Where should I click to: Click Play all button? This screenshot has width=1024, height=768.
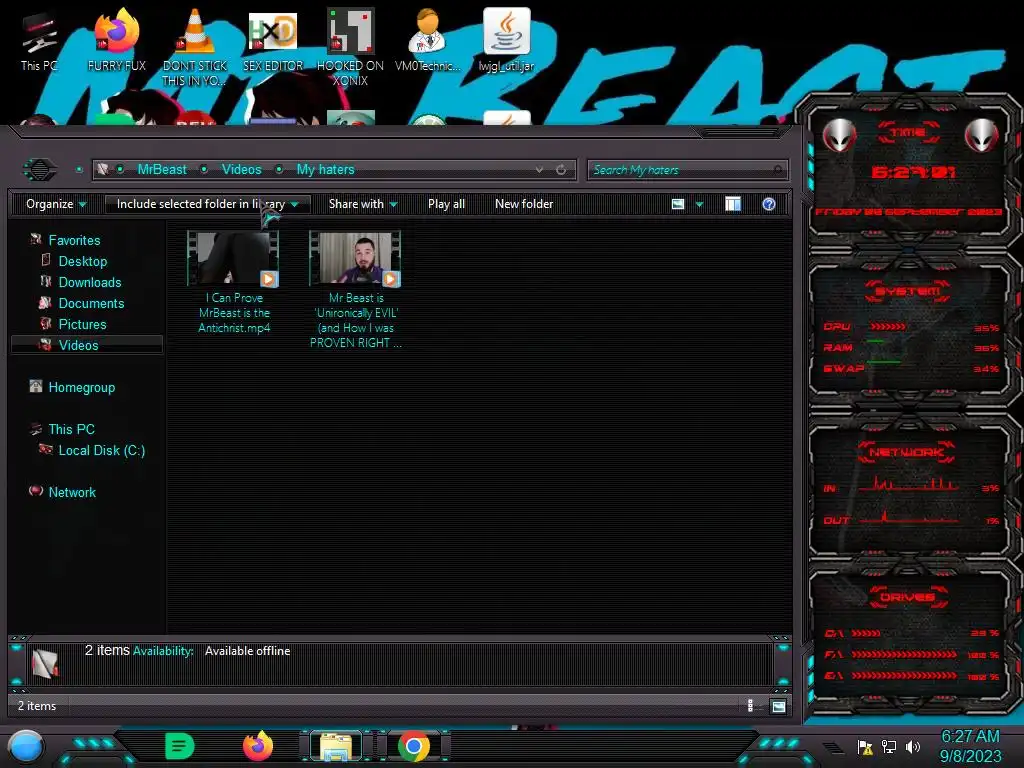pyautogui.click(x=446, y=204)
